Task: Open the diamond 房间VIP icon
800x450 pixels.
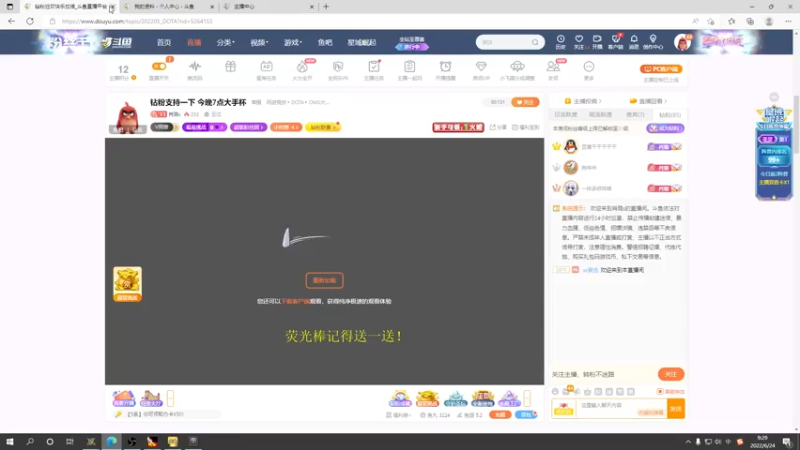Action: (481, 70)
